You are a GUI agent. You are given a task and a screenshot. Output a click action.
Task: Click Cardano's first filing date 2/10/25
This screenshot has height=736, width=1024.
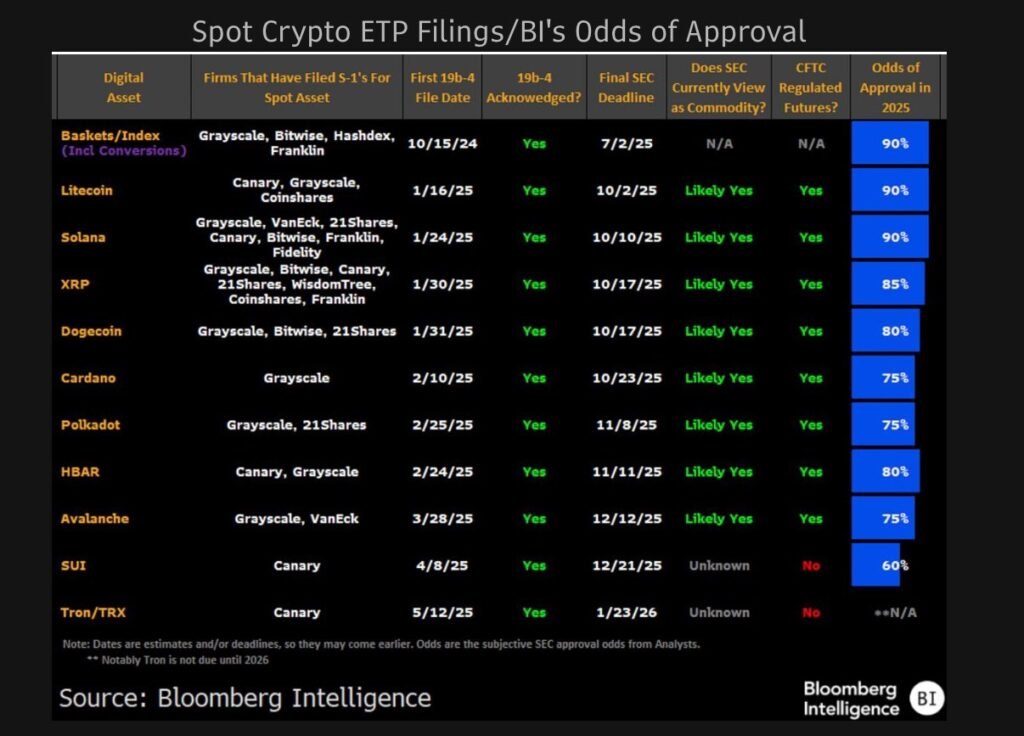(442, 378)
